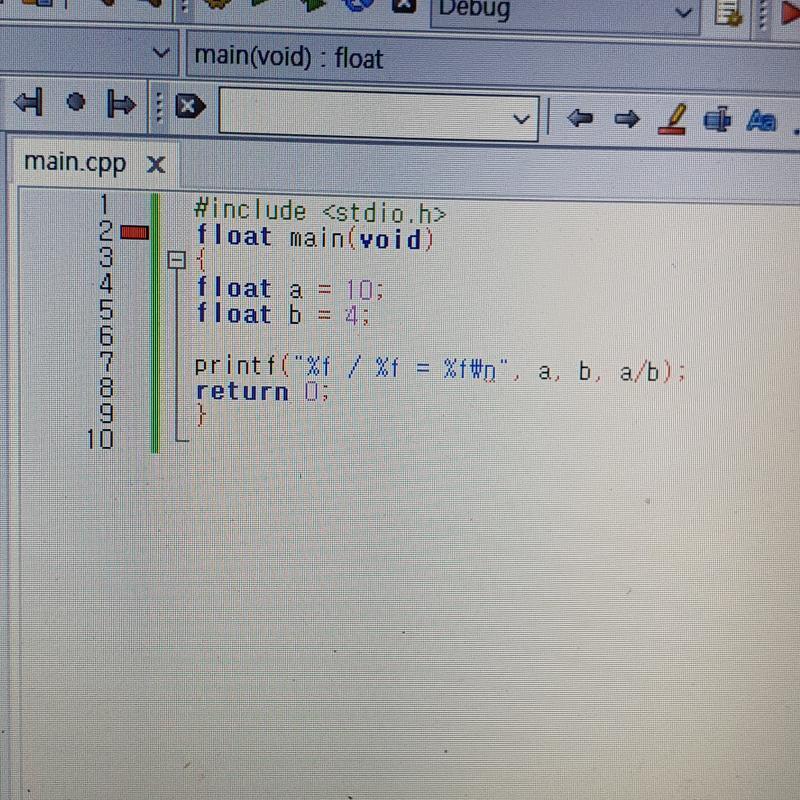Open the search text combo box arrow
Screen dimensions: 800x800
click(521, 120)
